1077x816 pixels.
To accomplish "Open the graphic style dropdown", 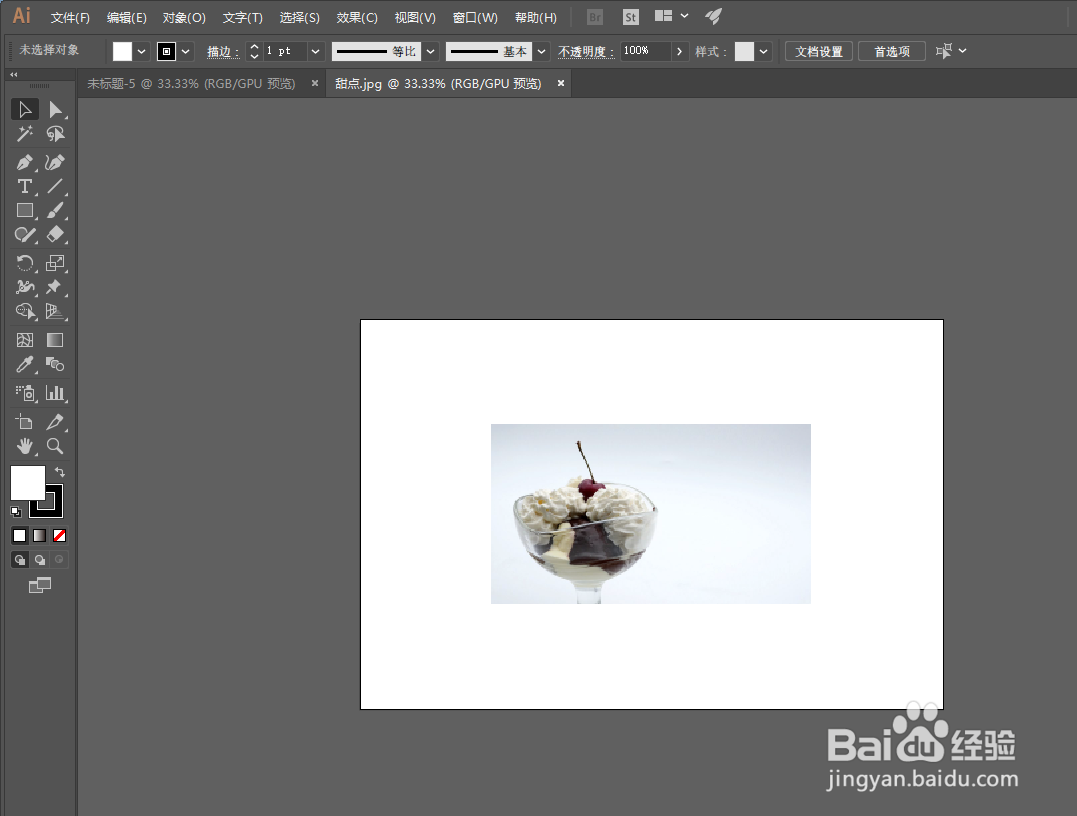I will [x=763, y=52].
